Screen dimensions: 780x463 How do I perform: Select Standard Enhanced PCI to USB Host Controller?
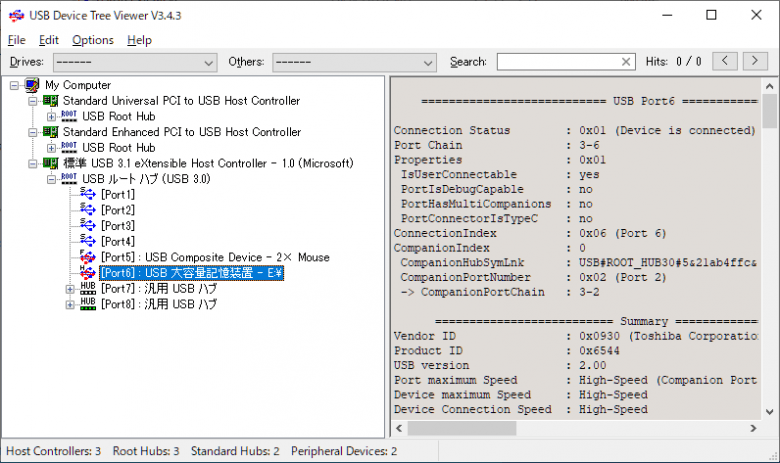182,132
